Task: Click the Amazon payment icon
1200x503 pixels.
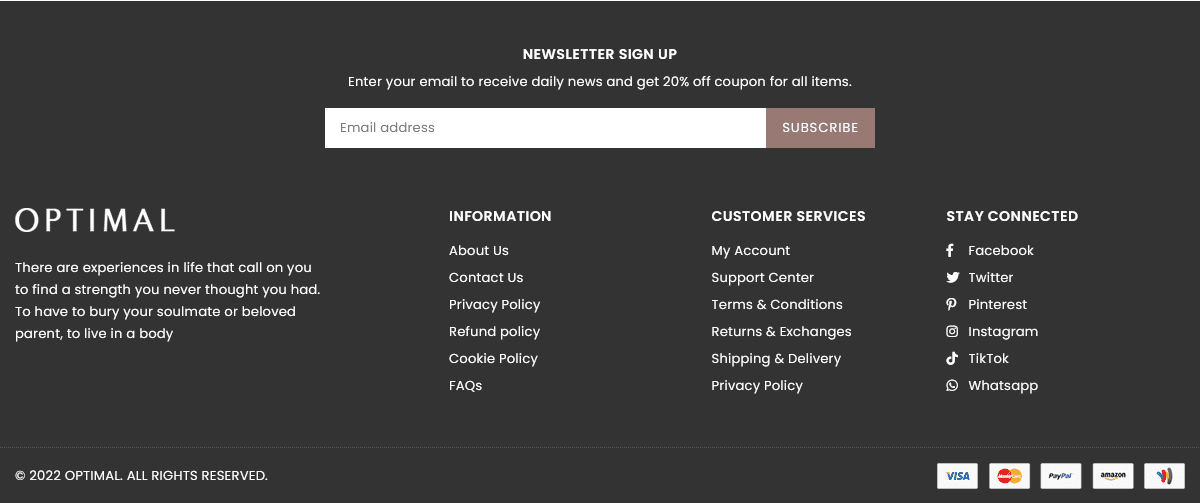Action: tap(1112, 476)
